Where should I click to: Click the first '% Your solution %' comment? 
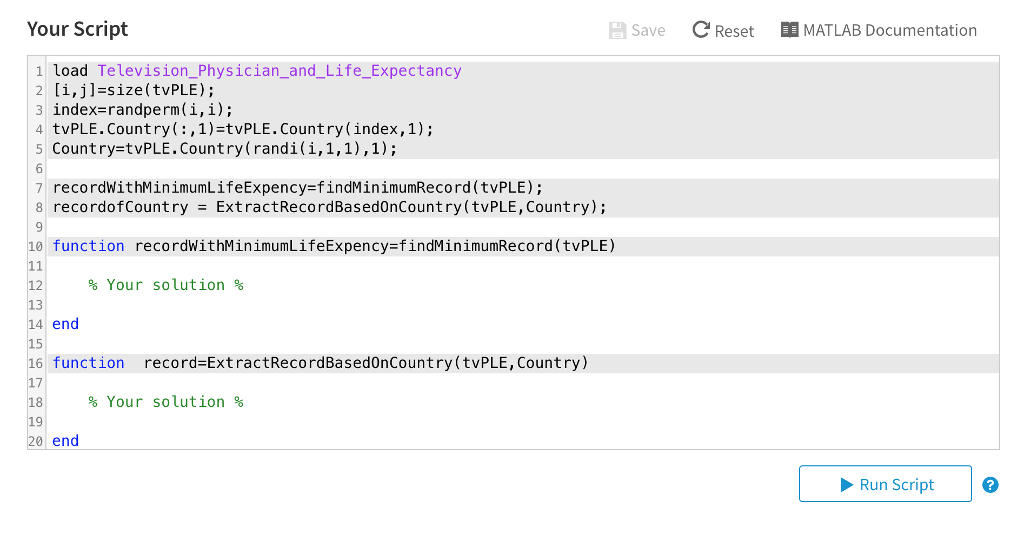click(166, 285)
